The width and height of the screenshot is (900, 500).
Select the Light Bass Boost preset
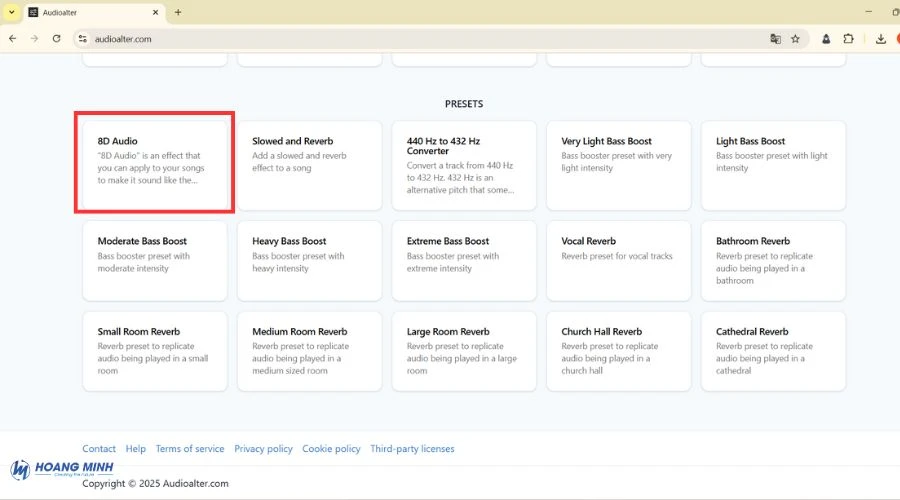[x=773, y=165]
